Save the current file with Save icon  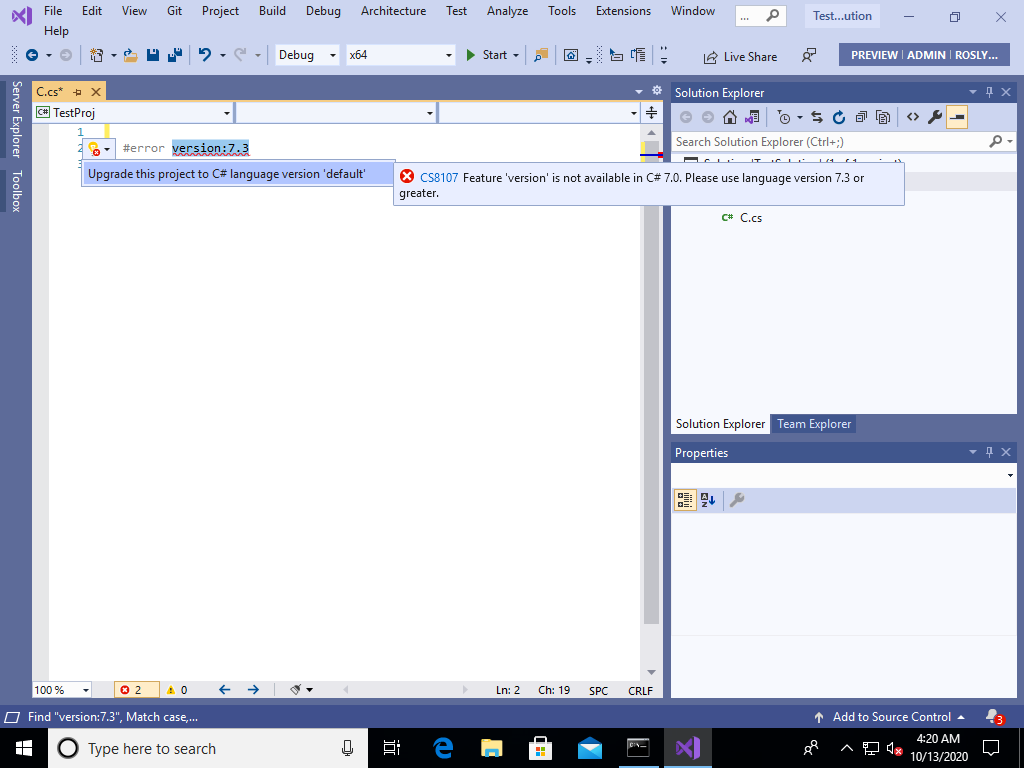[x=153, y=56]
